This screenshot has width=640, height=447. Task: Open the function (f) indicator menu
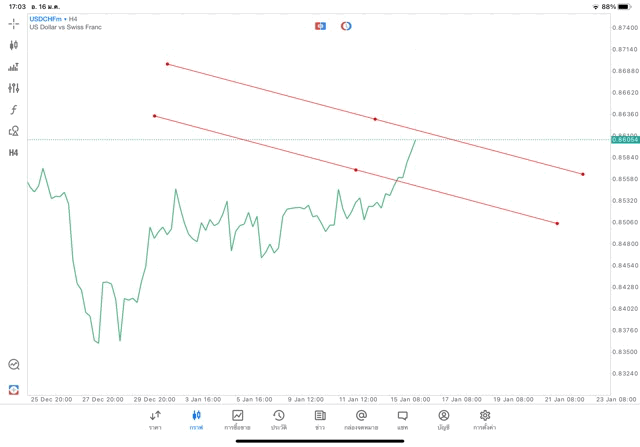(x=13, y=109)
